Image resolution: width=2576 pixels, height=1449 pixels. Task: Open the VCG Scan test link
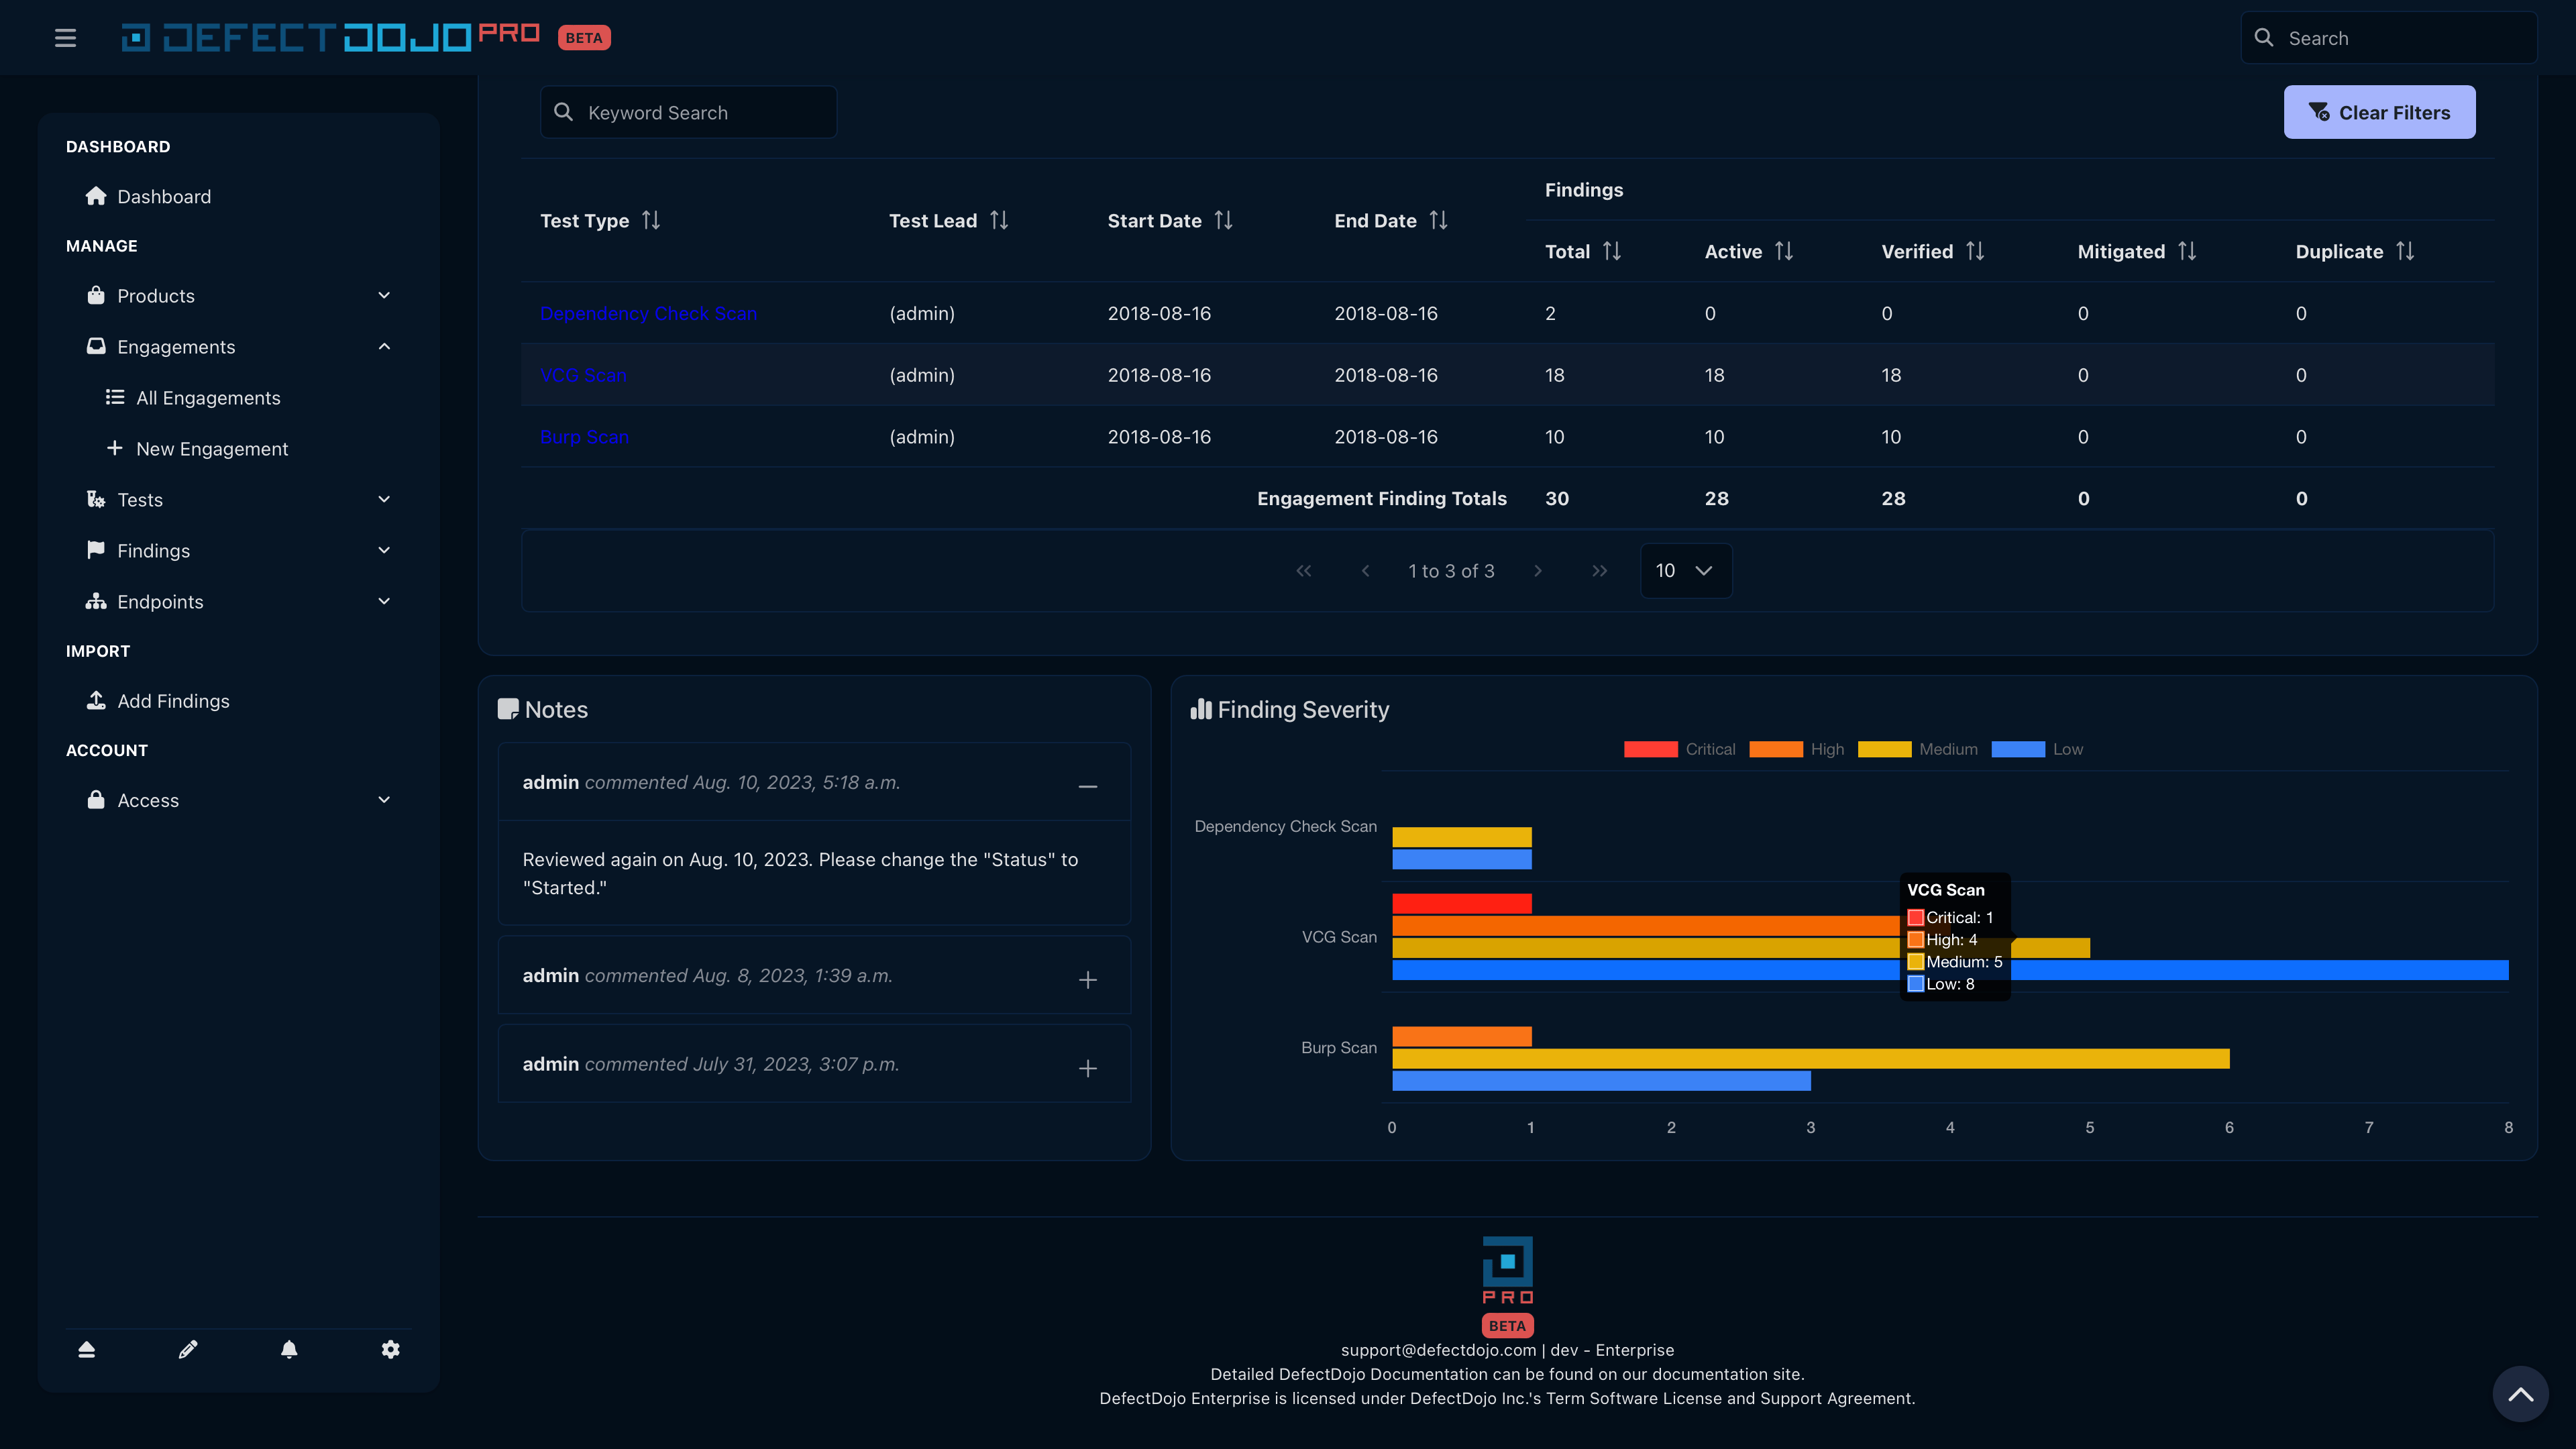584,375
